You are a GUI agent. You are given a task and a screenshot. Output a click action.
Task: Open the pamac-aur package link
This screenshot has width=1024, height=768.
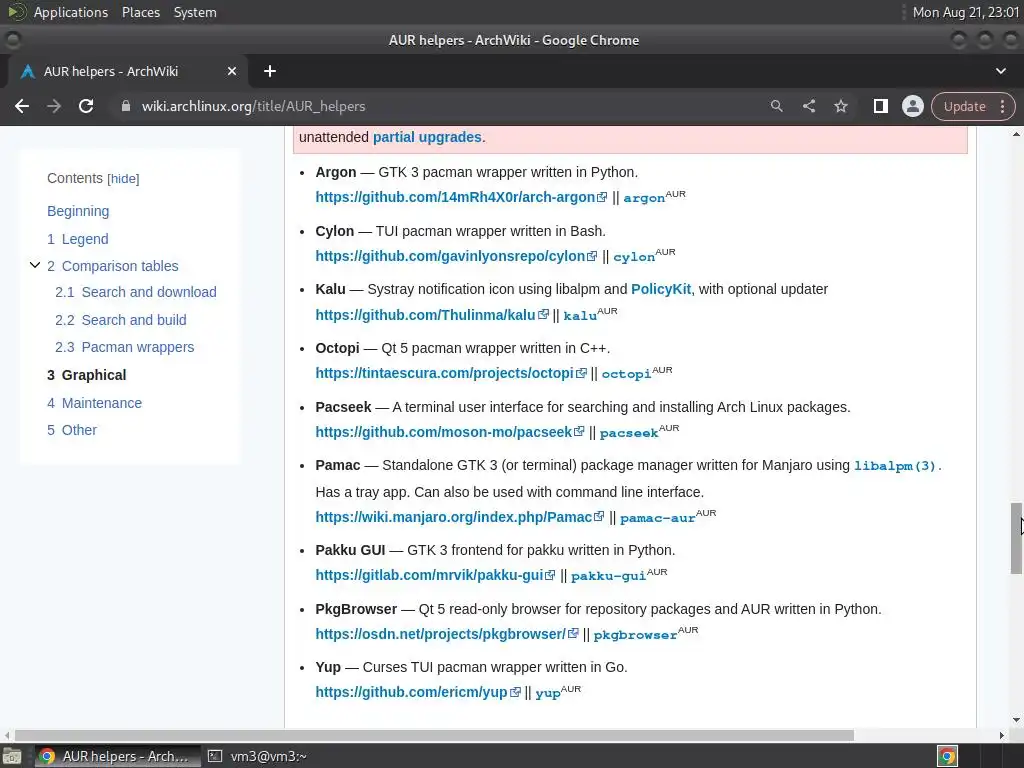point(658,518)
